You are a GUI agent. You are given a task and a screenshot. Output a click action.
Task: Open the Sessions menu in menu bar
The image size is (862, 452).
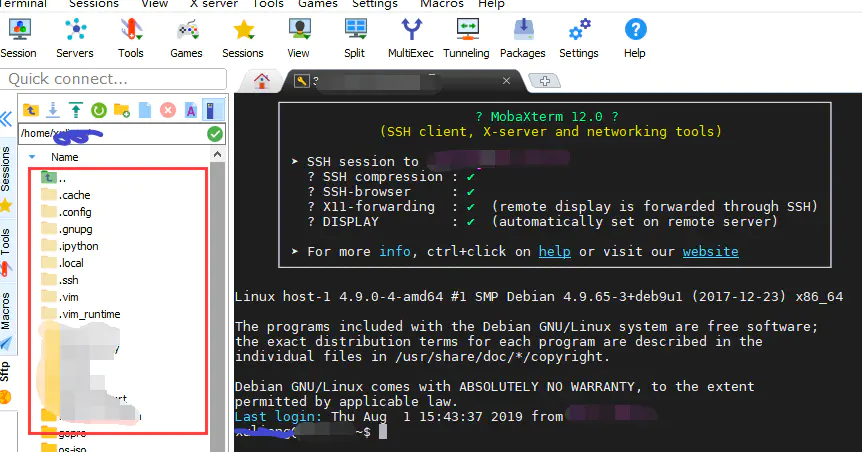click(x=93, y=4)
